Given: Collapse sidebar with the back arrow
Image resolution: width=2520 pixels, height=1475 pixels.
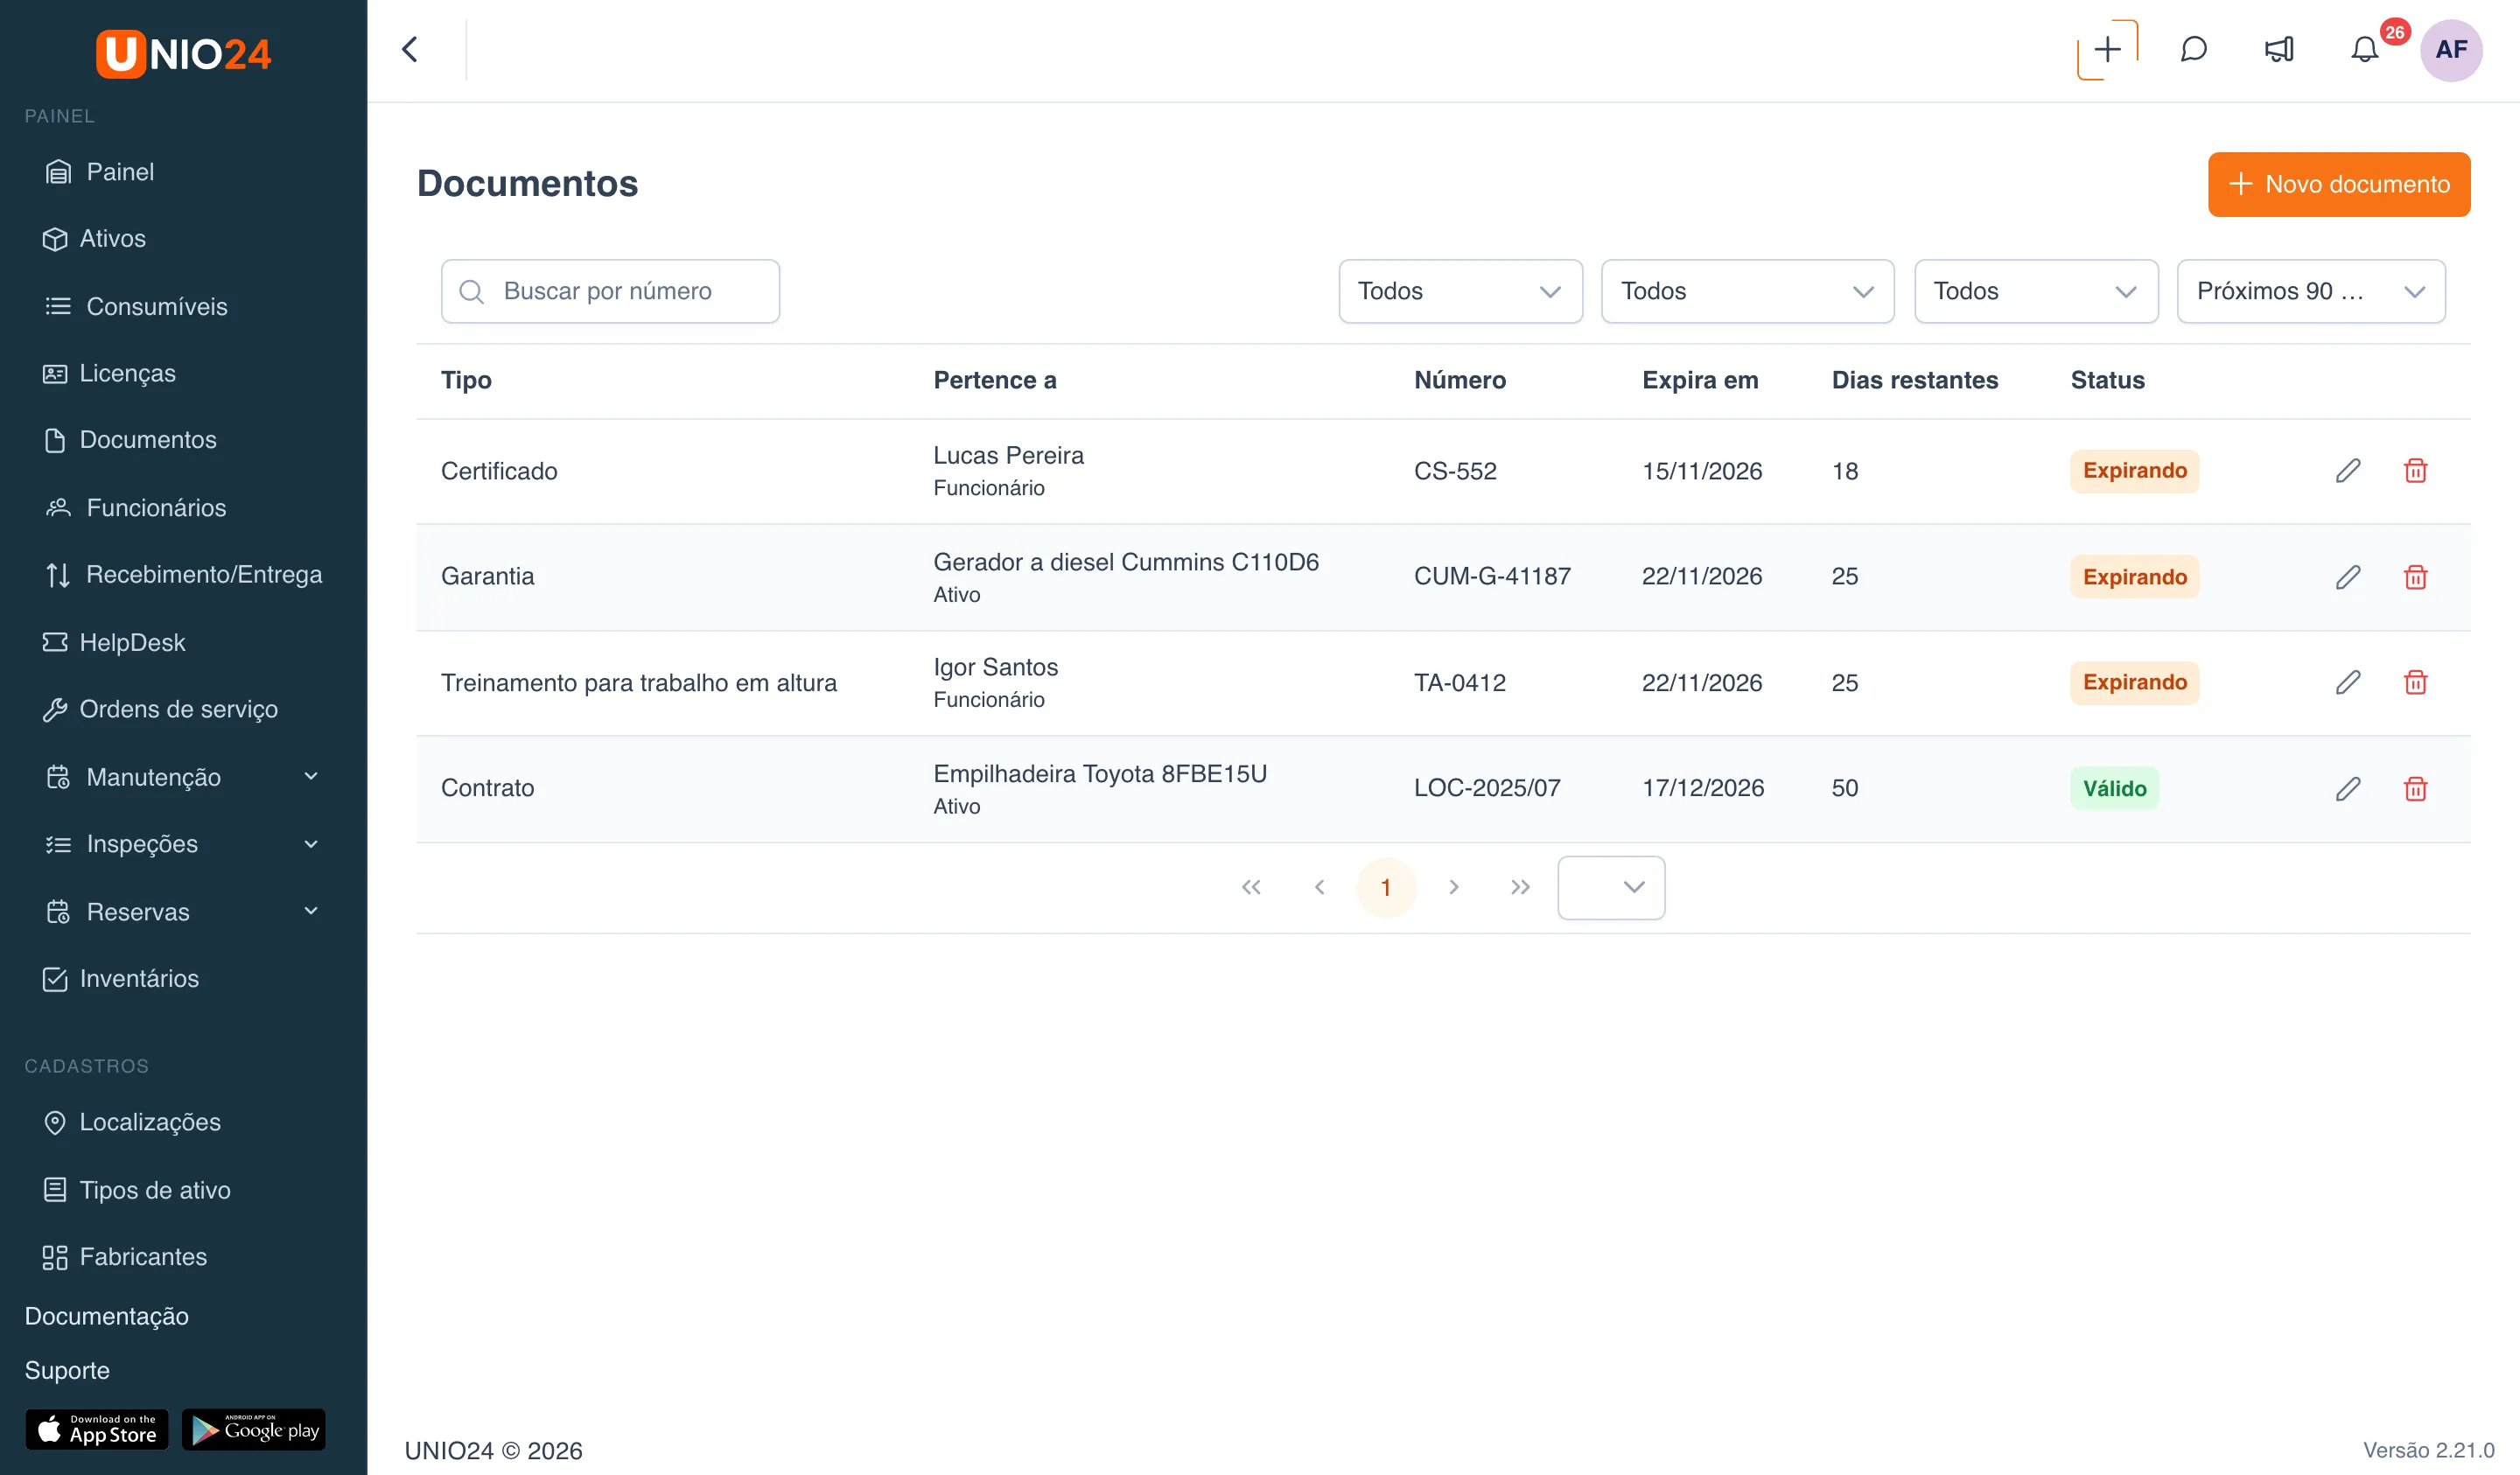Looking at the screenshot, I should click(410, 49).
